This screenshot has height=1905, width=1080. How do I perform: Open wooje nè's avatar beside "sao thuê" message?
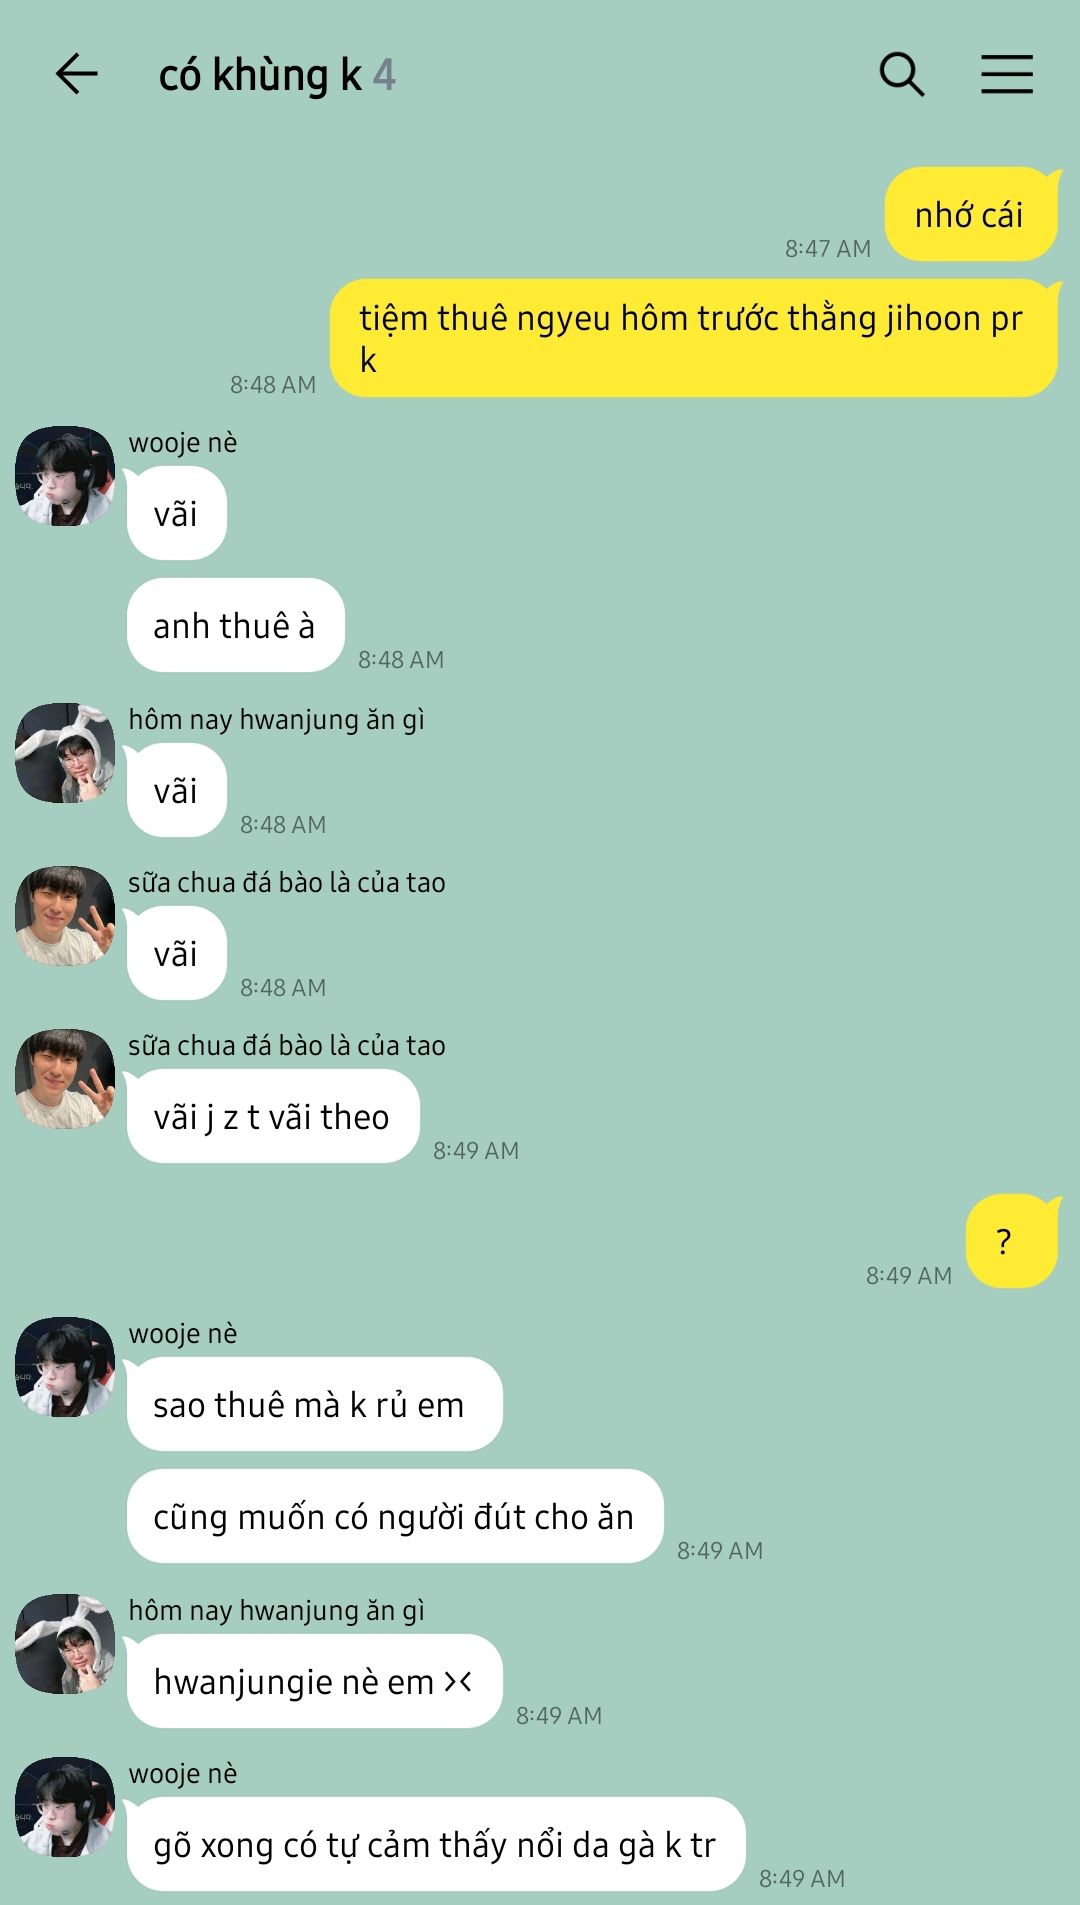[x=65, y=1367]
